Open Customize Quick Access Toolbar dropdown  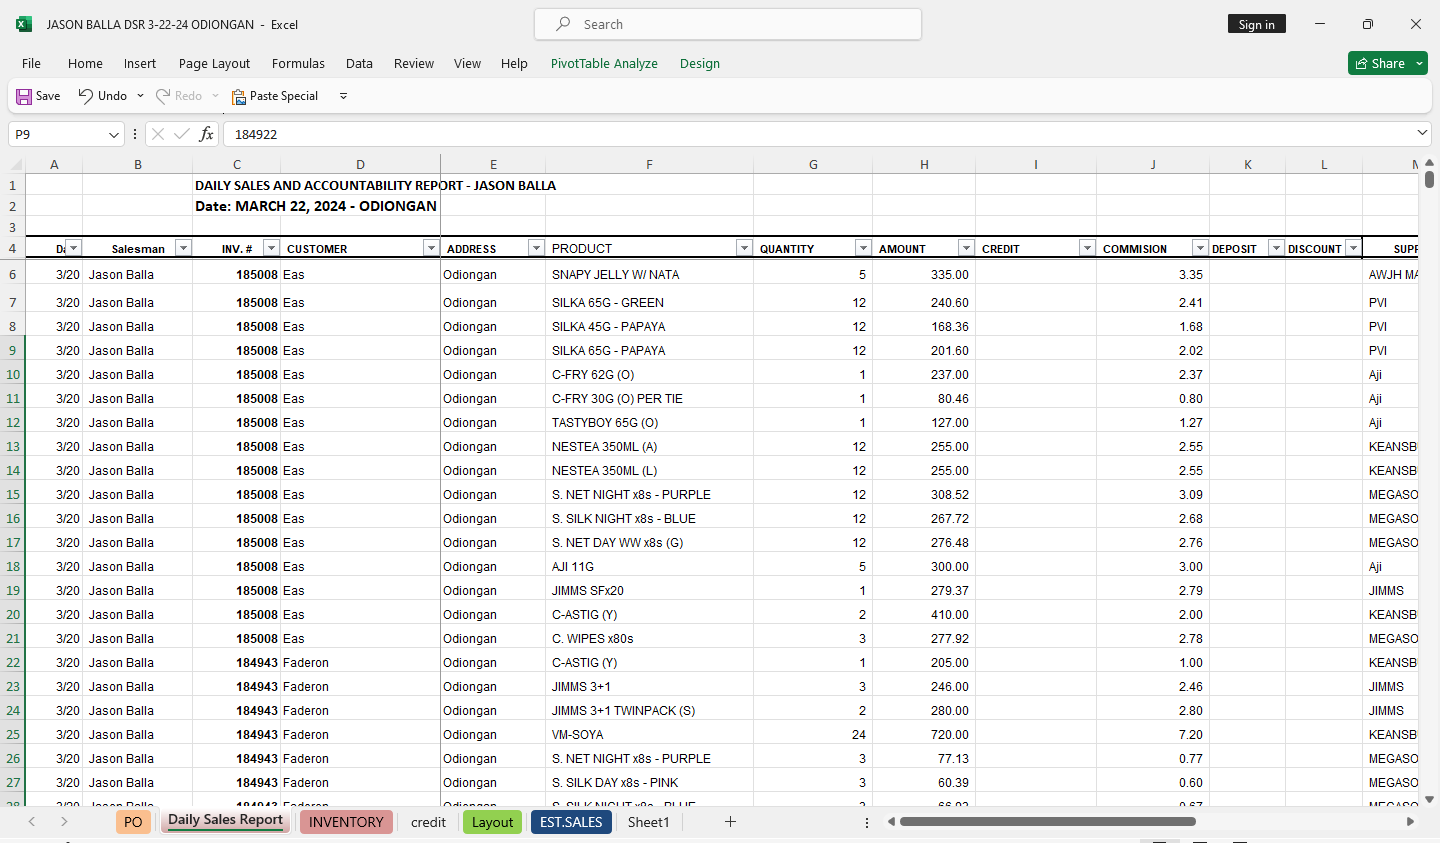343,96
